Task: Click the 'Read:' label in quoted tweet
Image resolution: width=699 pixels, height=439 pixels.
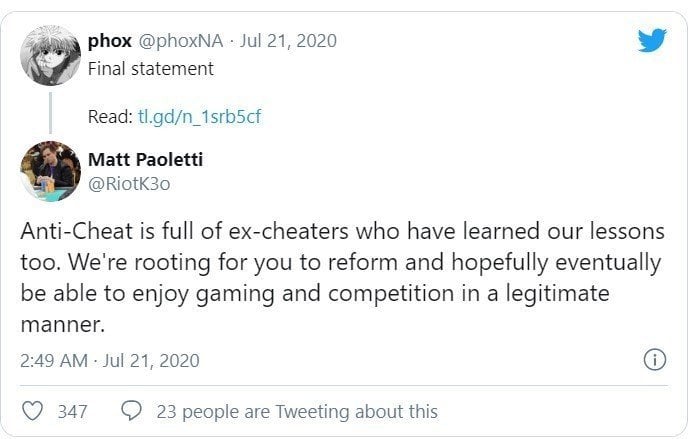Action: [110, 117]
